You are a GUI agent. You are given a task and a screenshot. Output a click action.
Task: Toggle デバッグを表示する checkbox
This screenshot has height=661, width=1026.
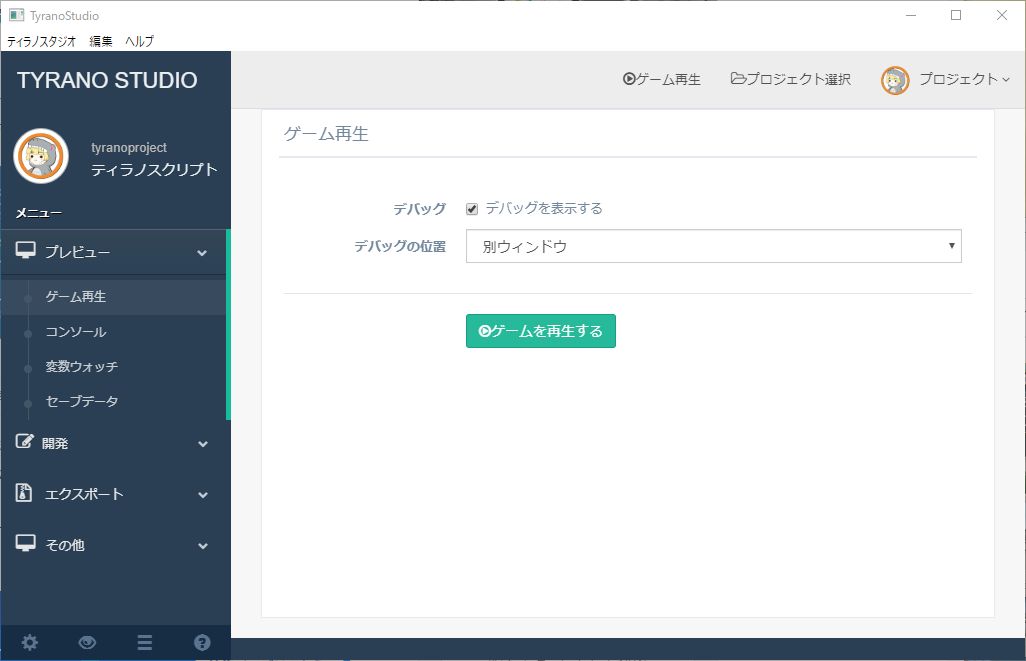(x=472, y=209)
